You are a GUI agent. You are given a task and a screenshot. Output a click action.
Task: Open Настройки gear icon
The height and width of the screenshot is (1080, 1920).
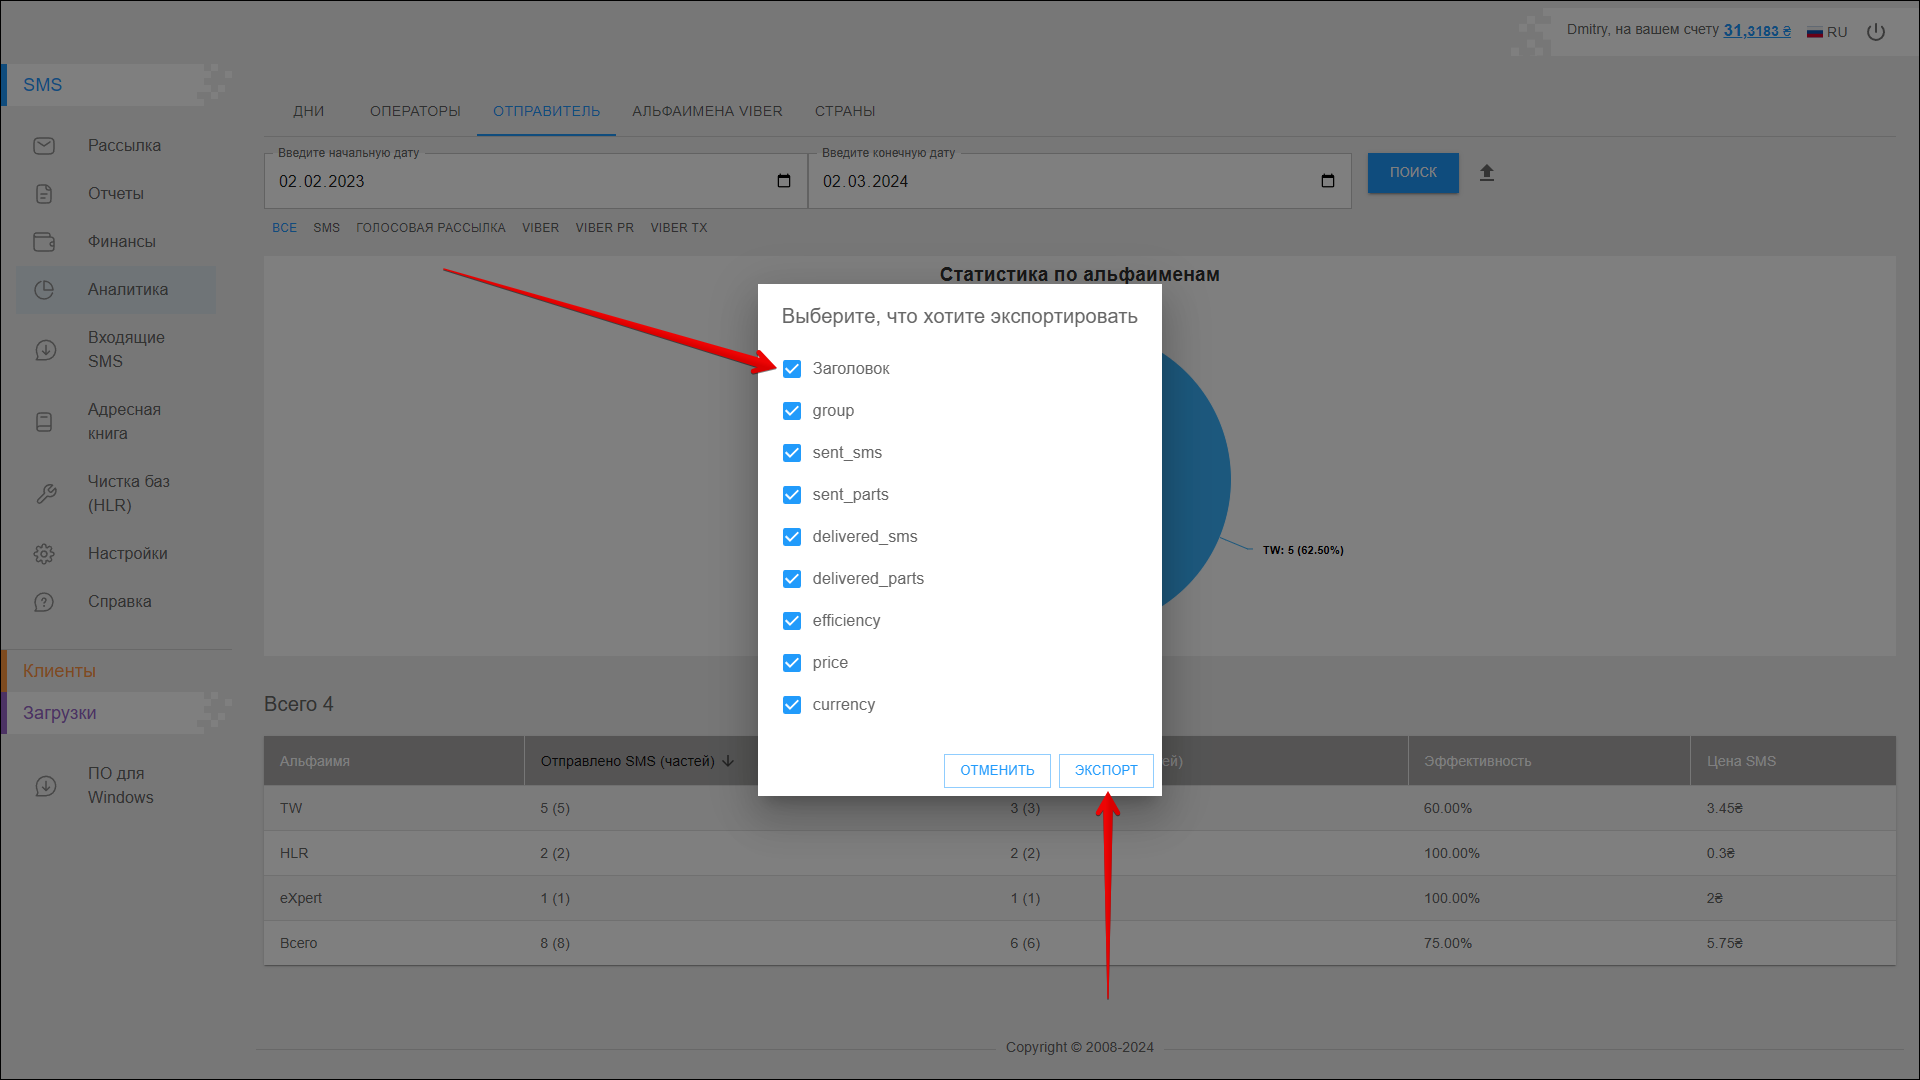point(44,554)
